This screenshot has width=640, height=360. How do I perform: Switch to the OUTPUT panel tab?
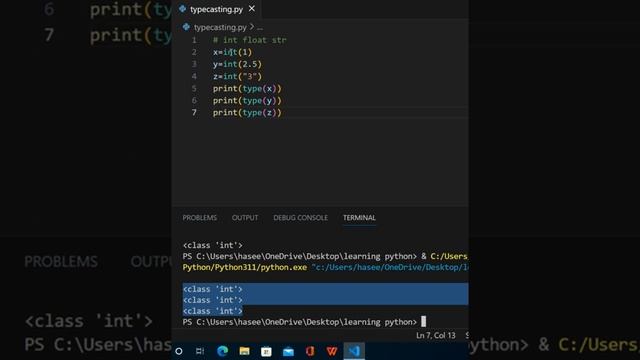tap(245, 218)
